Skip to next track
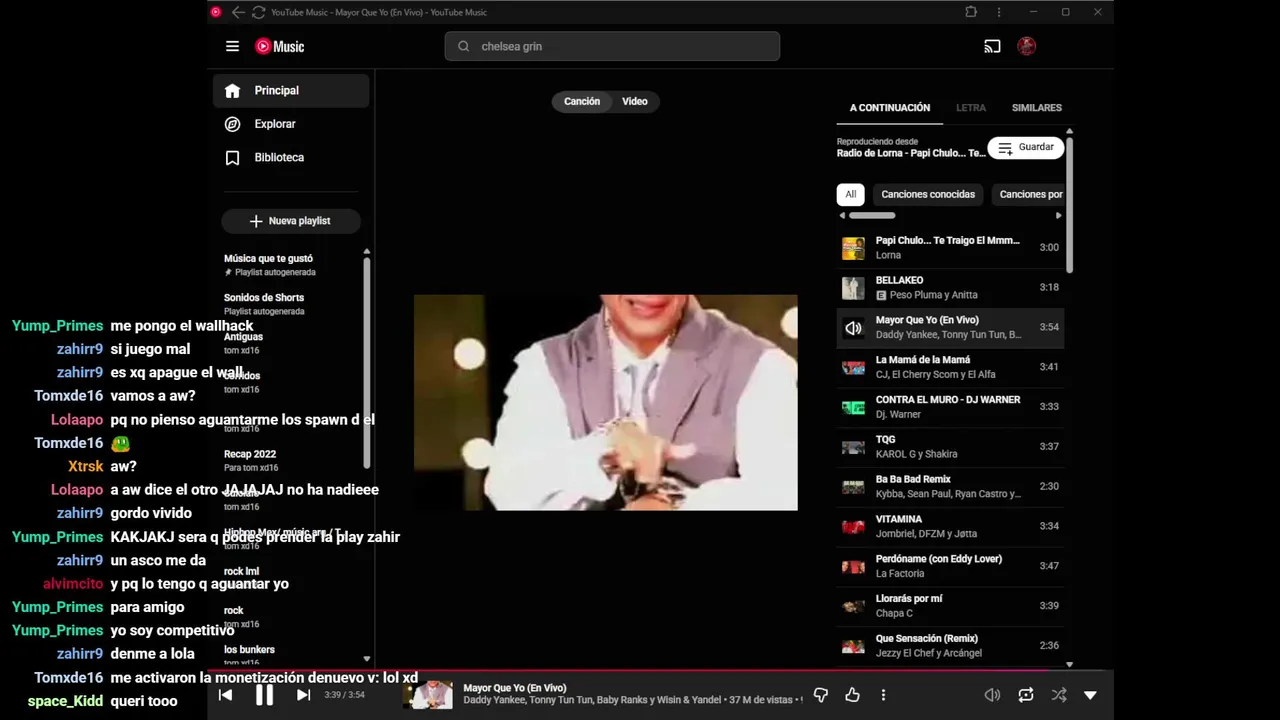Viewport: 1280px width, 720px height. (x=303, y=695)
